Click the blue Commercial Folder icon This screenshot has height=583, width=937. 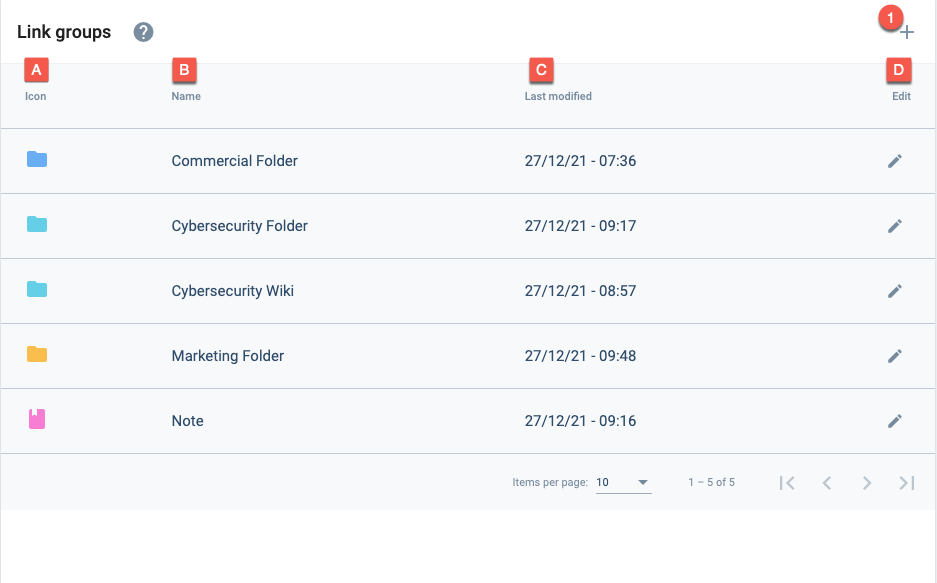pyautogui.click(x=37, y=159)
